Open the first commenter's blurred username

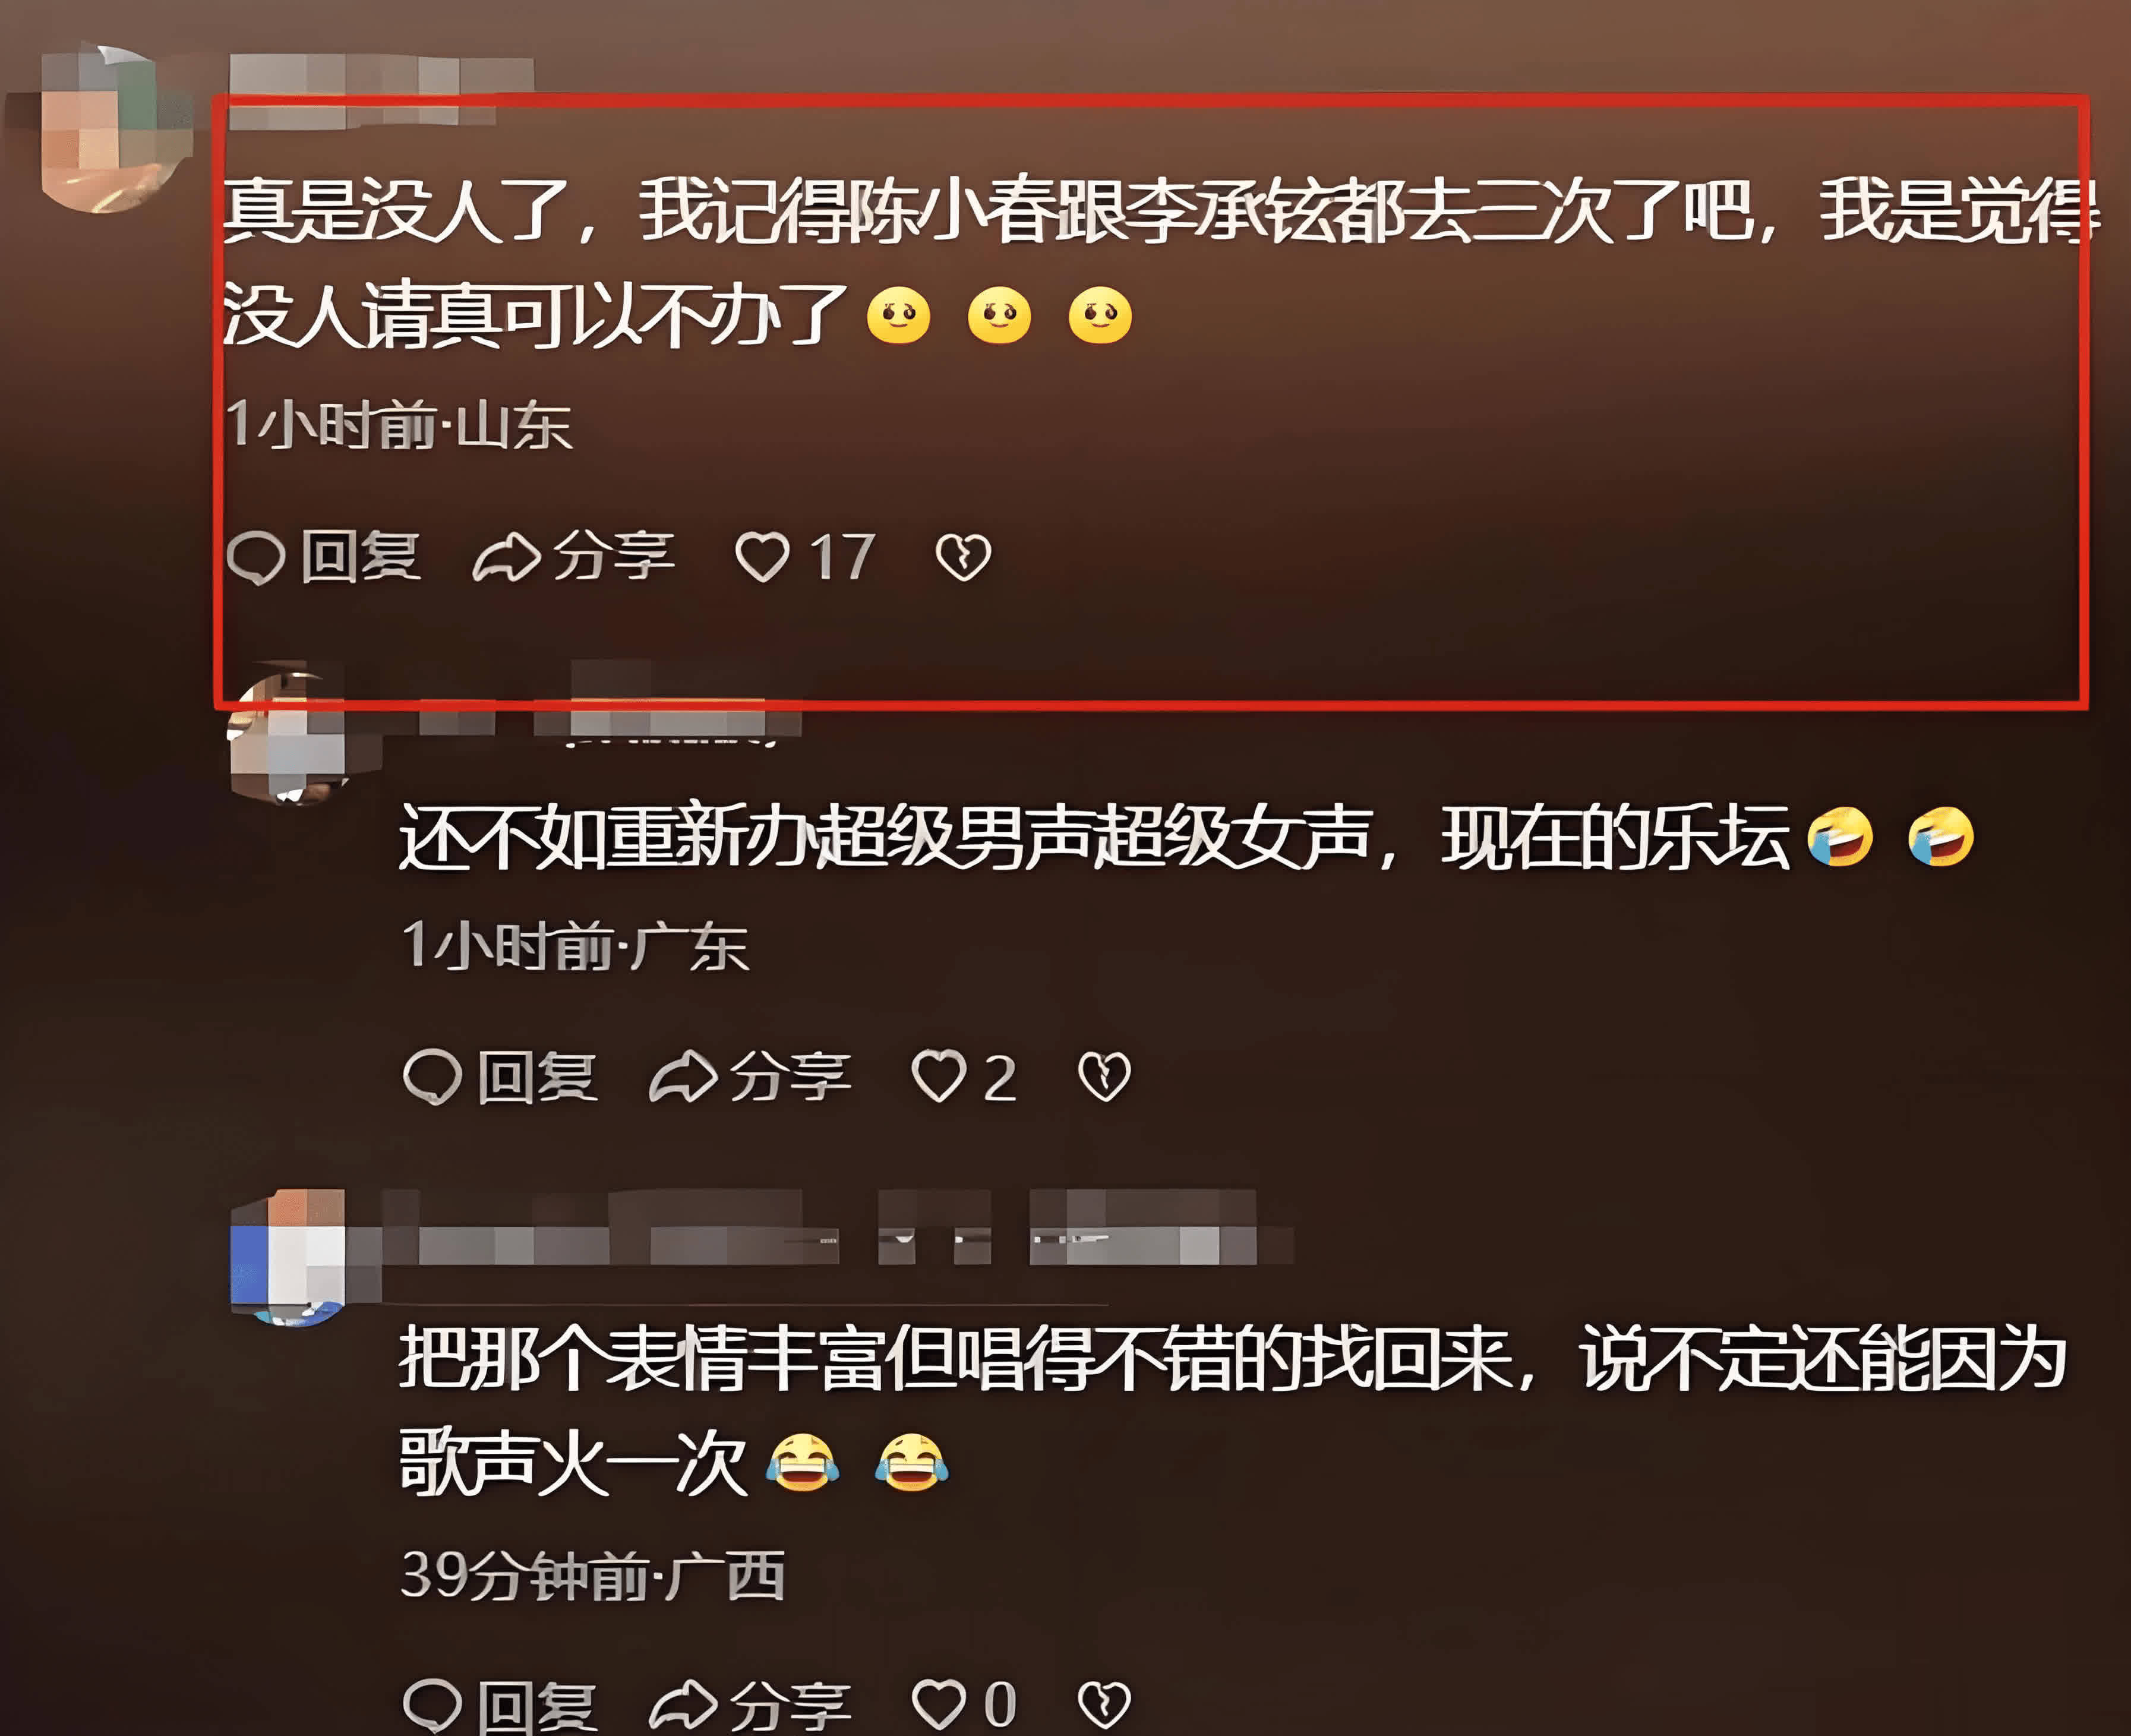coord(380,90)
